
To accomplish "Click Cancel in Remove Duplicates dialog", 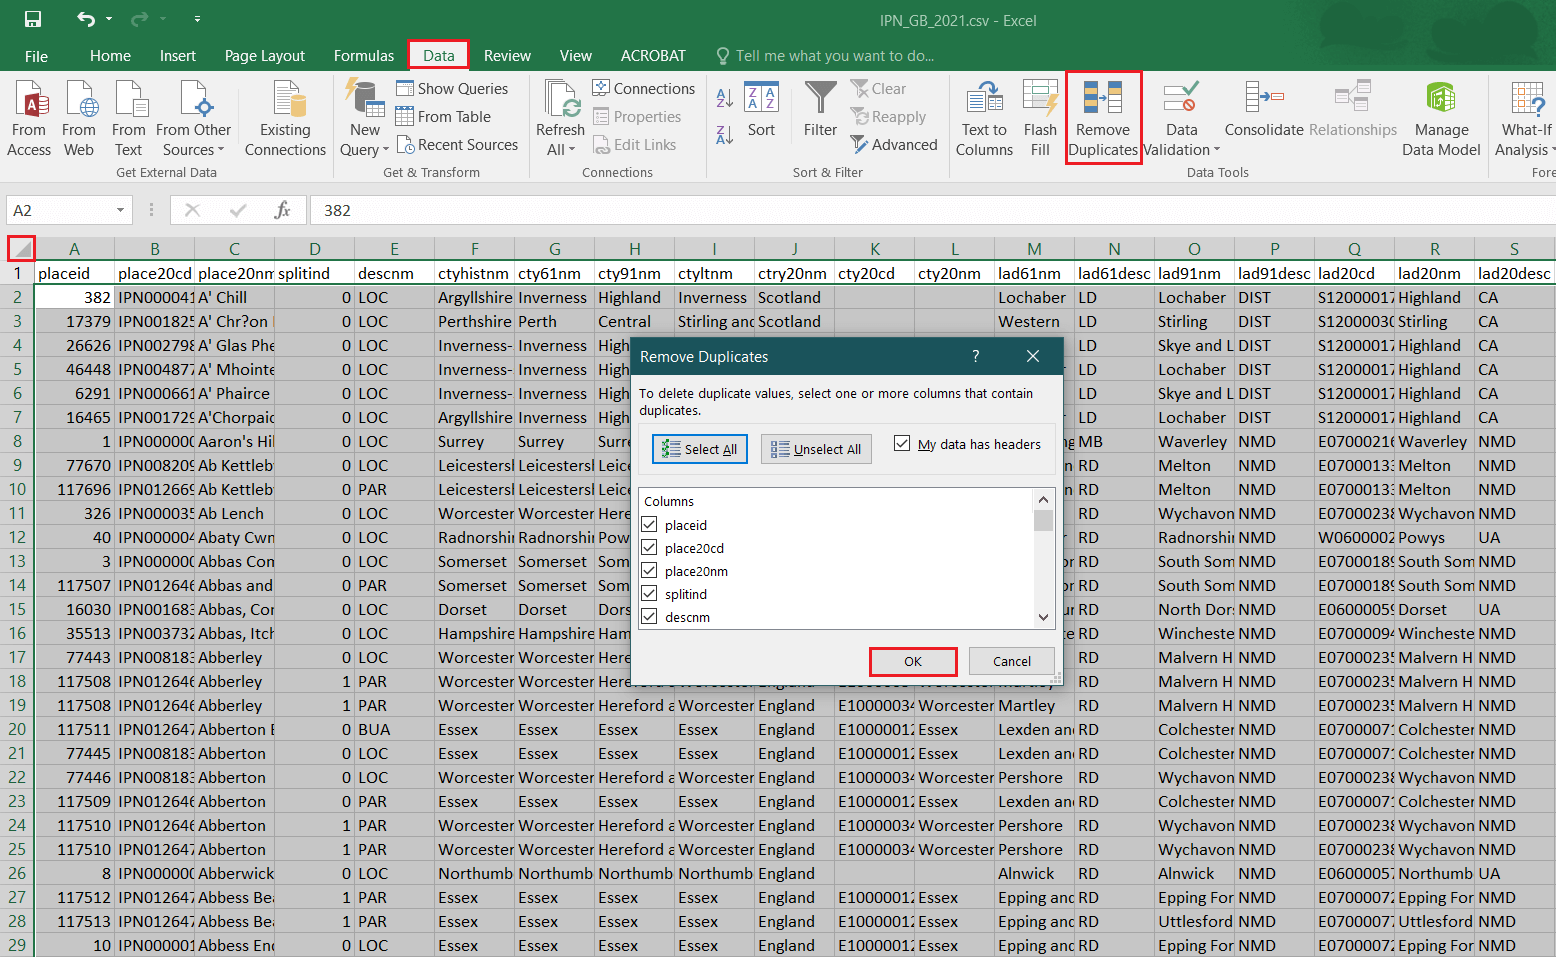I will pyautogui.click(x=1012, y=661).
